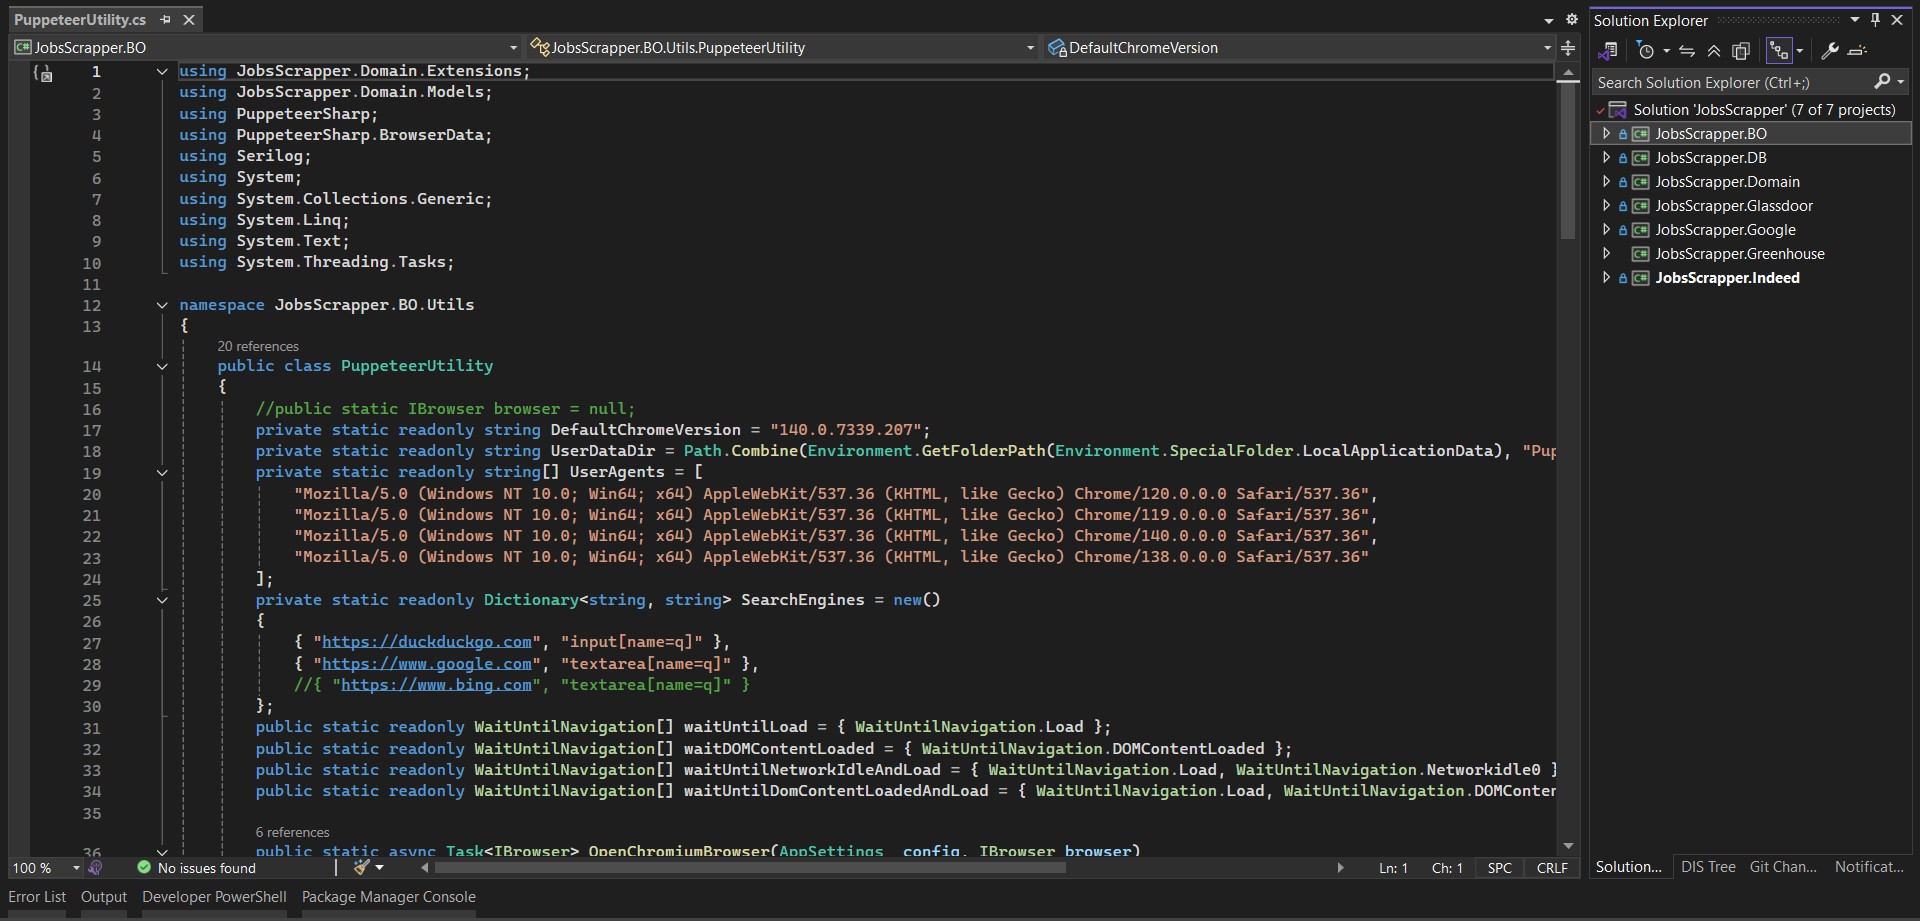
Task: Open the editor zoom level dropdown
Action: (76, 868)
